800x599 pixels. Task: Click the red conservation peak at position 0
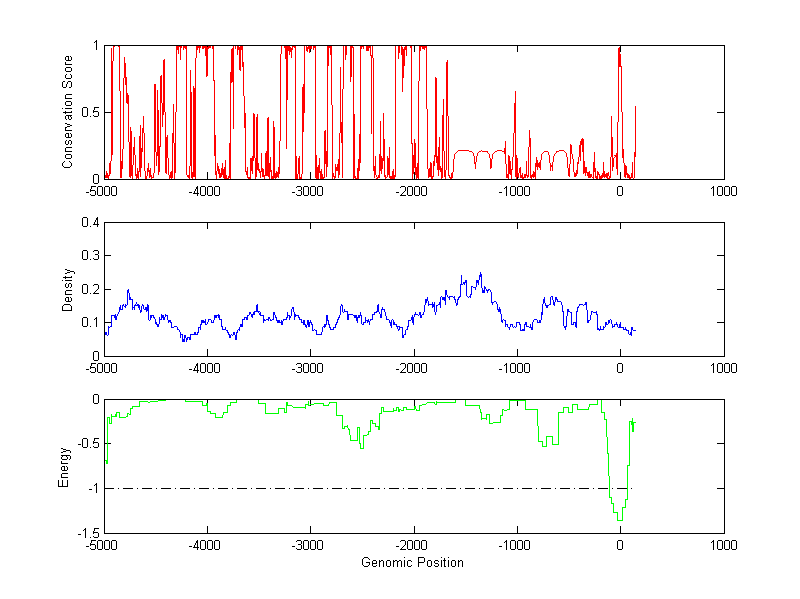[619, 50]
